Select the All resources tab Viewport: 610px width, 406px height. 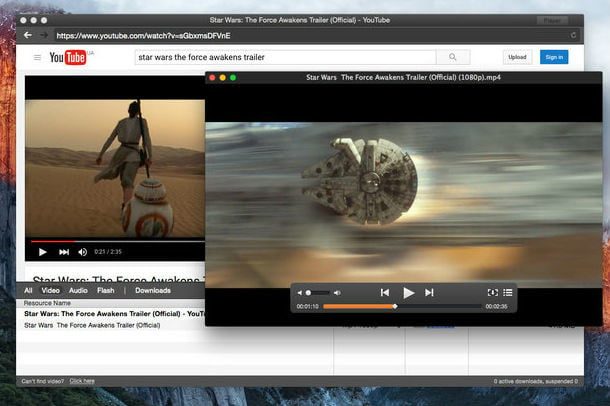click(x=28, y=290)
